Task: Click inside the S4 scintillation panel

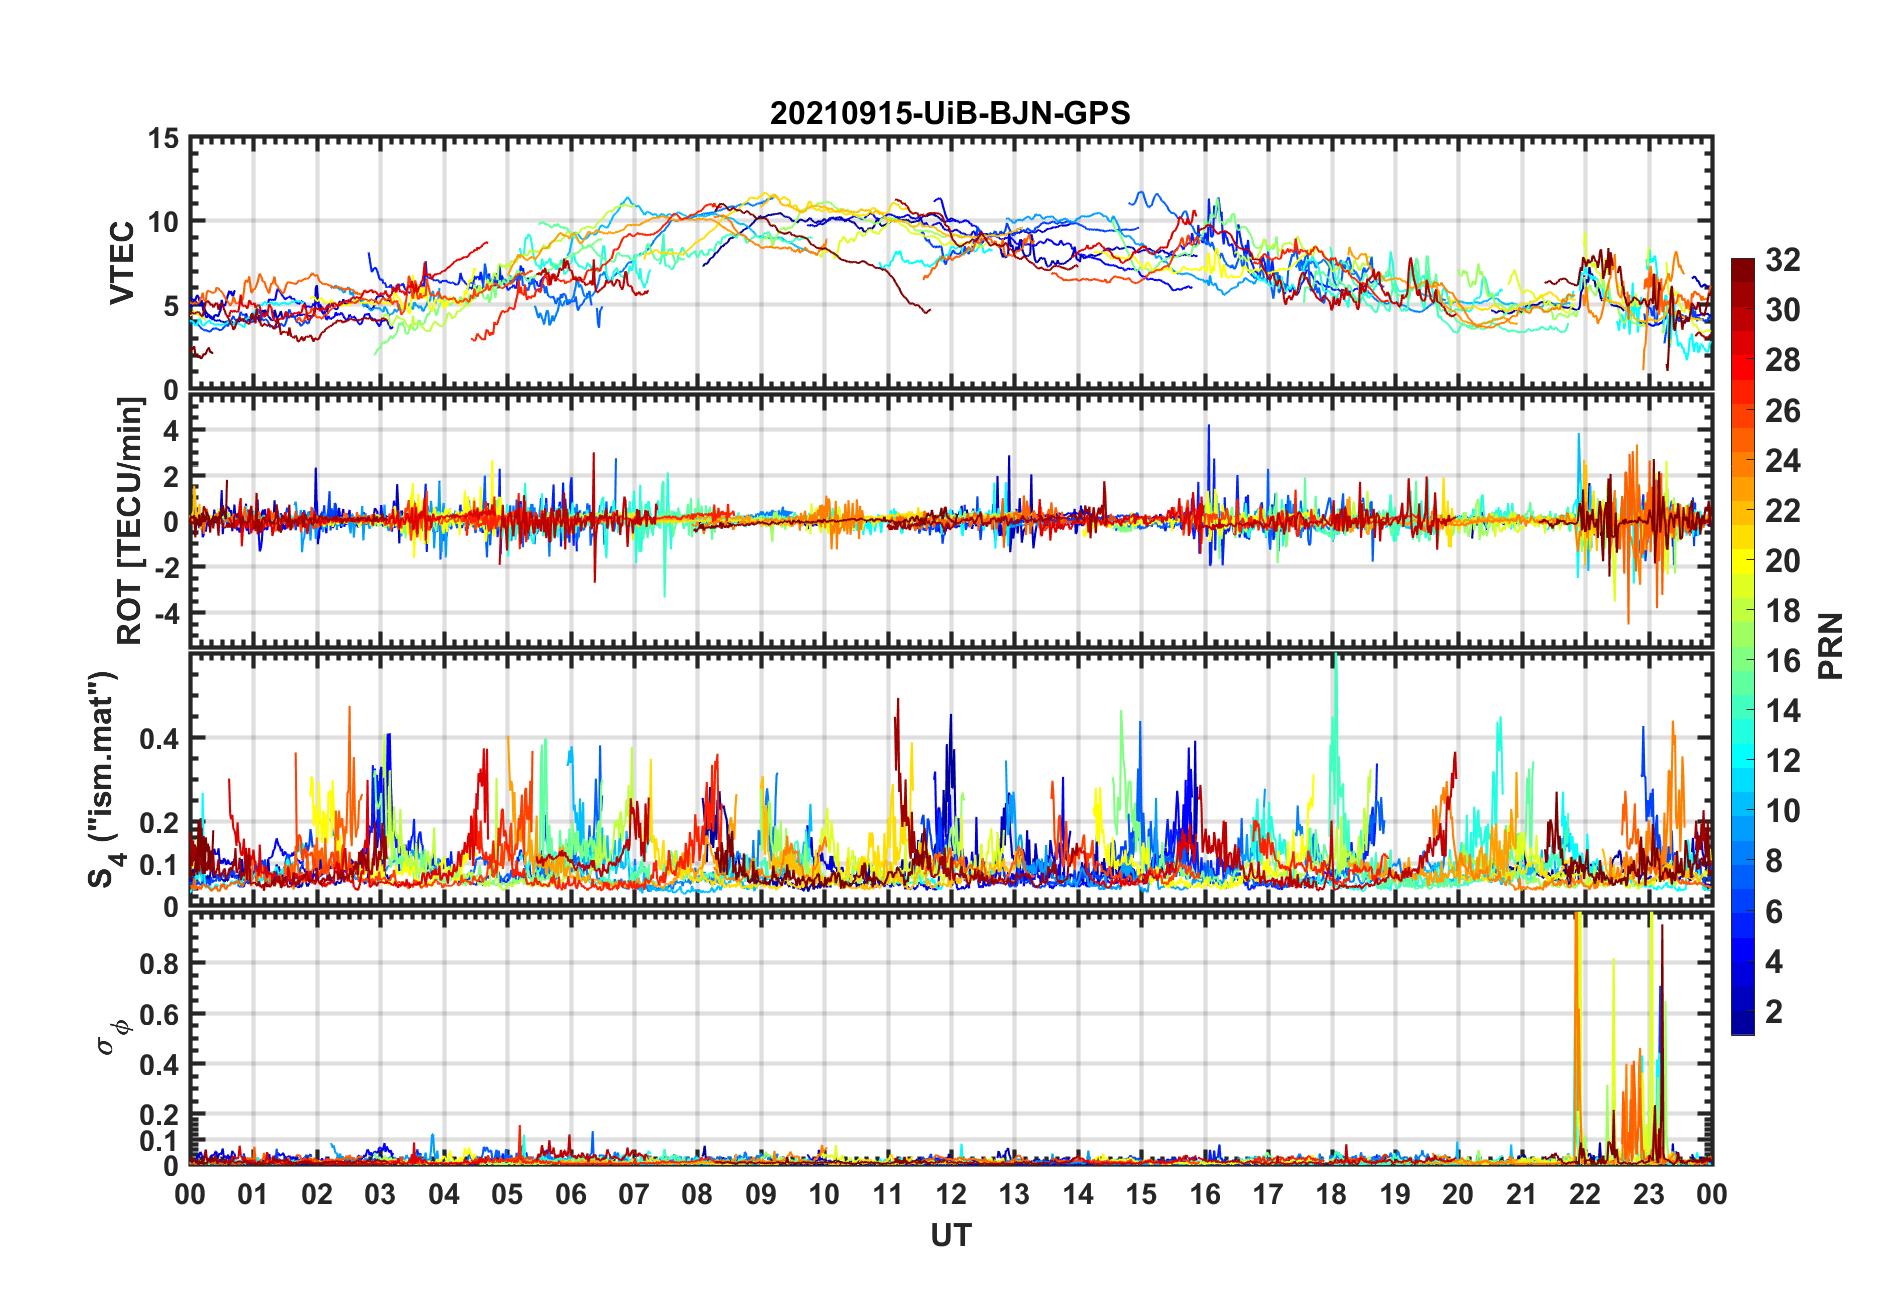Action: pos(951,779)
